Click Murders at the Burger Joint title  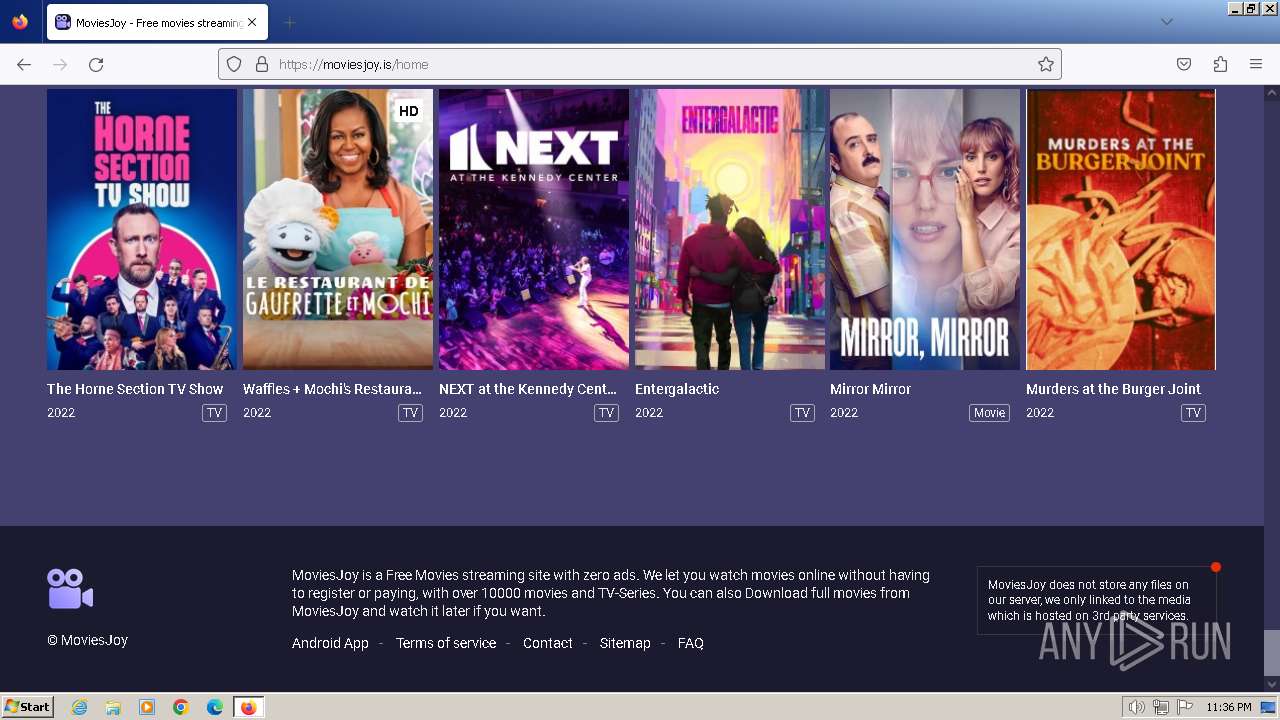tap(1113, 389)
